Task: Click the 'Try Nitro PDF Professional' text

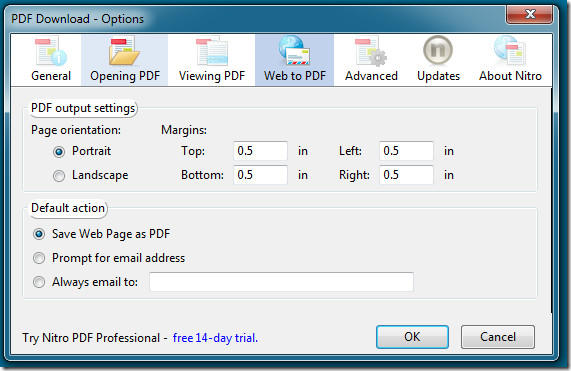Action: [x=91, y=338]
